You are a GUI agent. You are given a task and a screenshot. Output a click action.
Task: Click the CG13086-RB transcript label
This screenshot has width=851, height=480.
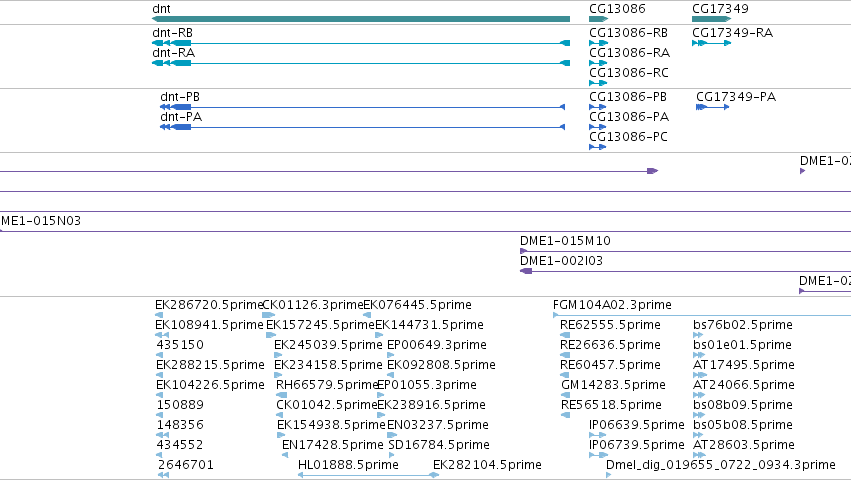[628, 33]
